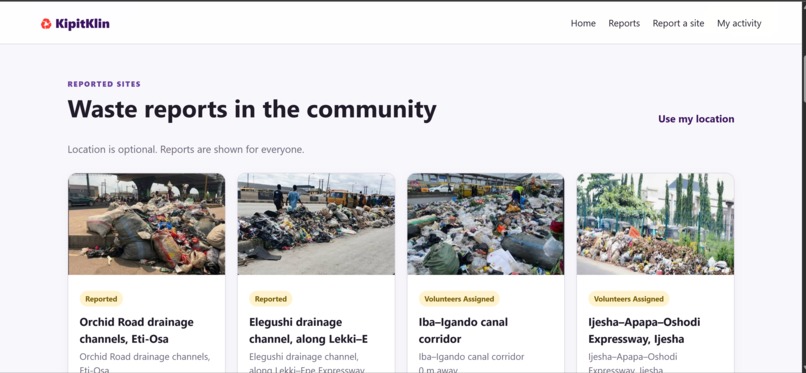Open Ijesha–Apapa–Oshodi Expressway, Ijesha title

click(644, 330)
